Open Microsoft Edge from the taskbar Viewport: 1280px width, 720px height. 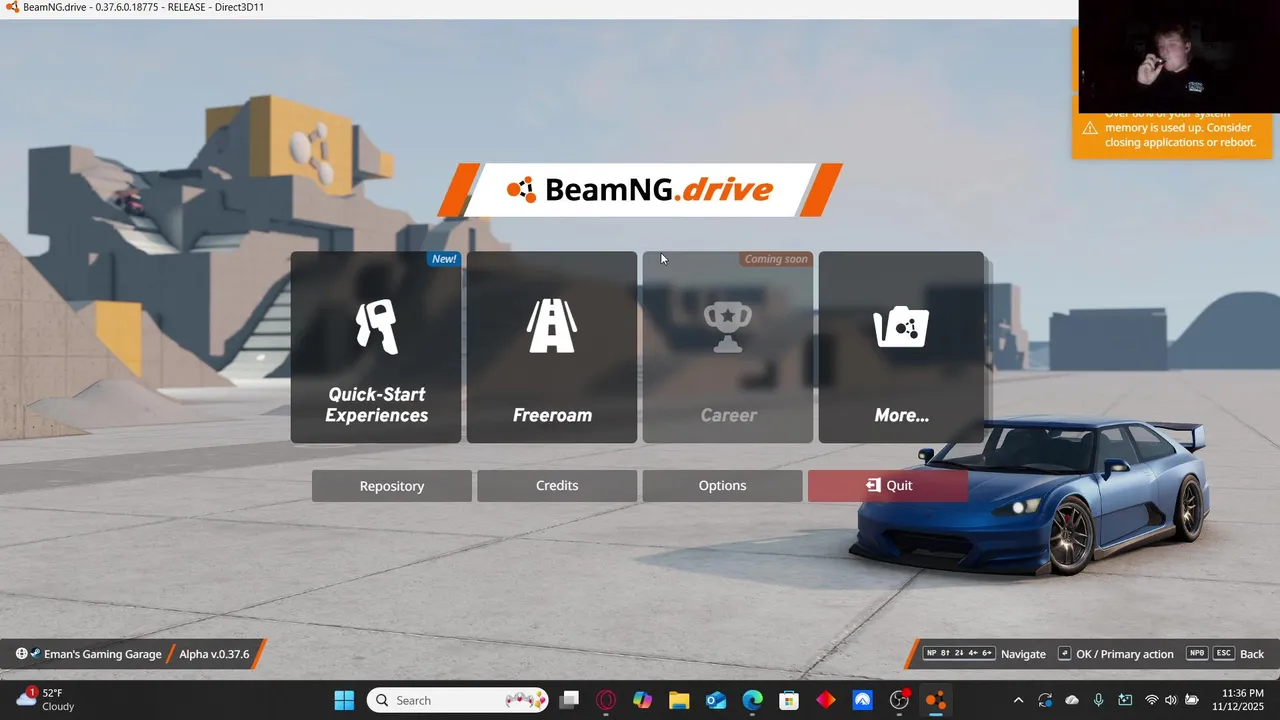753,700
